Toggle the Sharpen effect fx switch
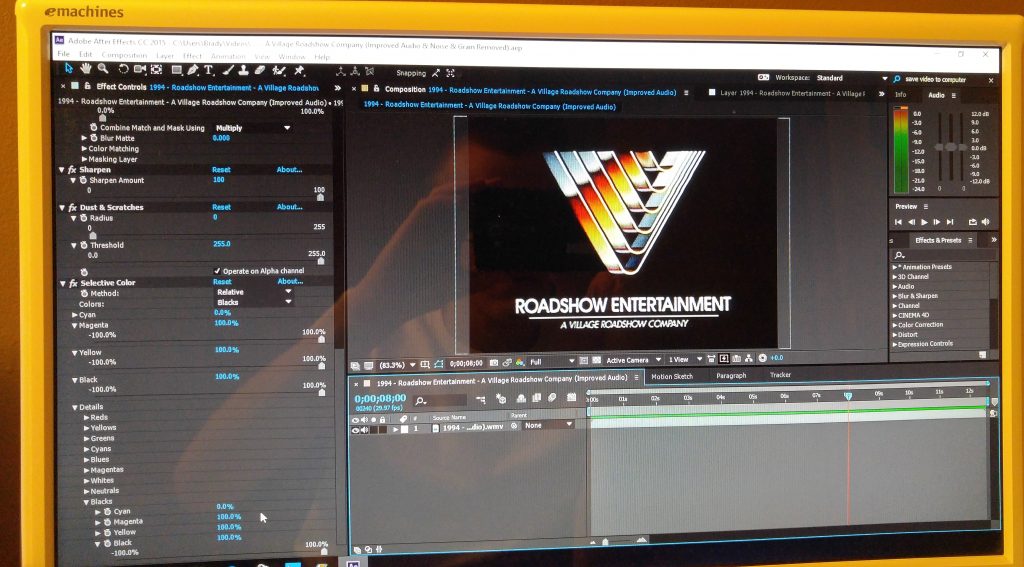The width and height of the screenshot is (1024, 567). 72,170
